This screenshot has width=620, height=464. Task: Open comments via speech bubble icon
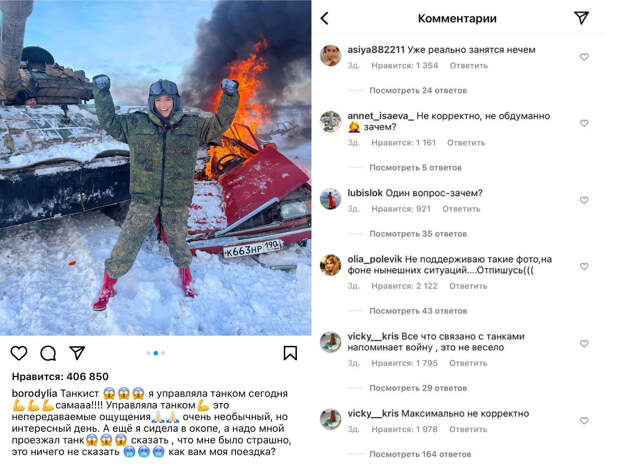click(x=48, y=353)
